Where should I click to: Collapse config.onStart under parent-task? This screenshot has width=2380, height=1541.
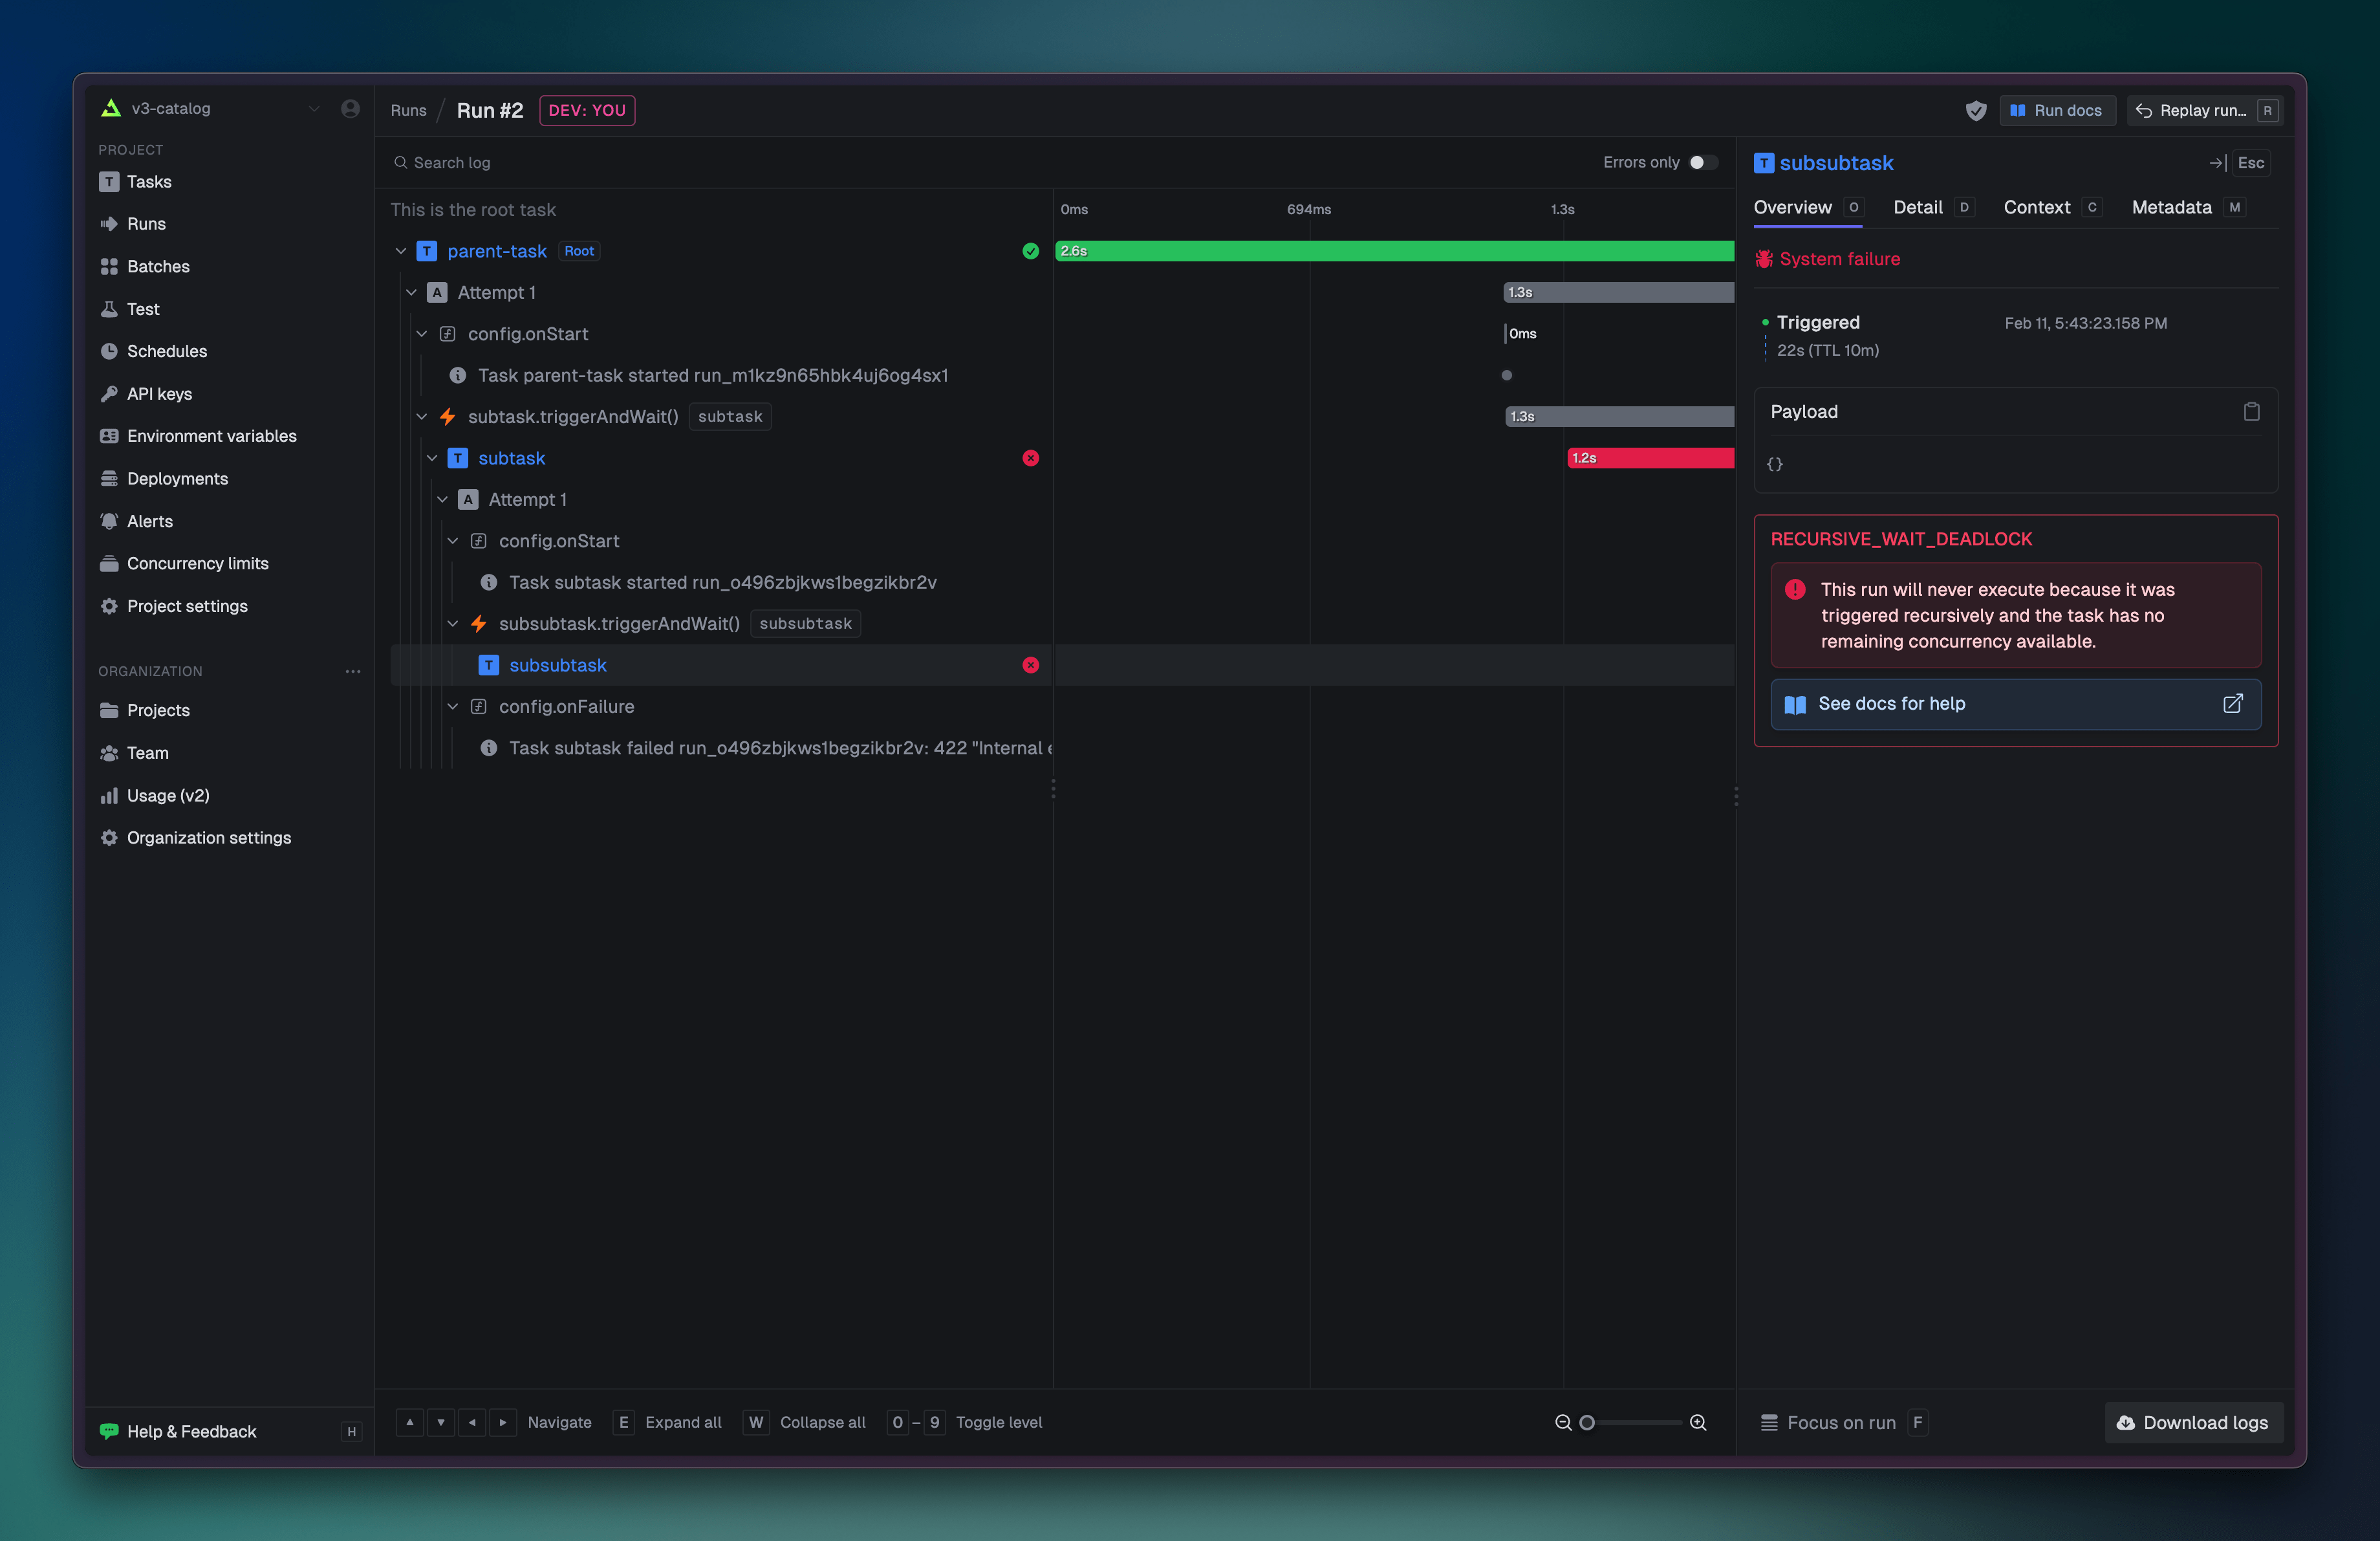tap(422, 334)
